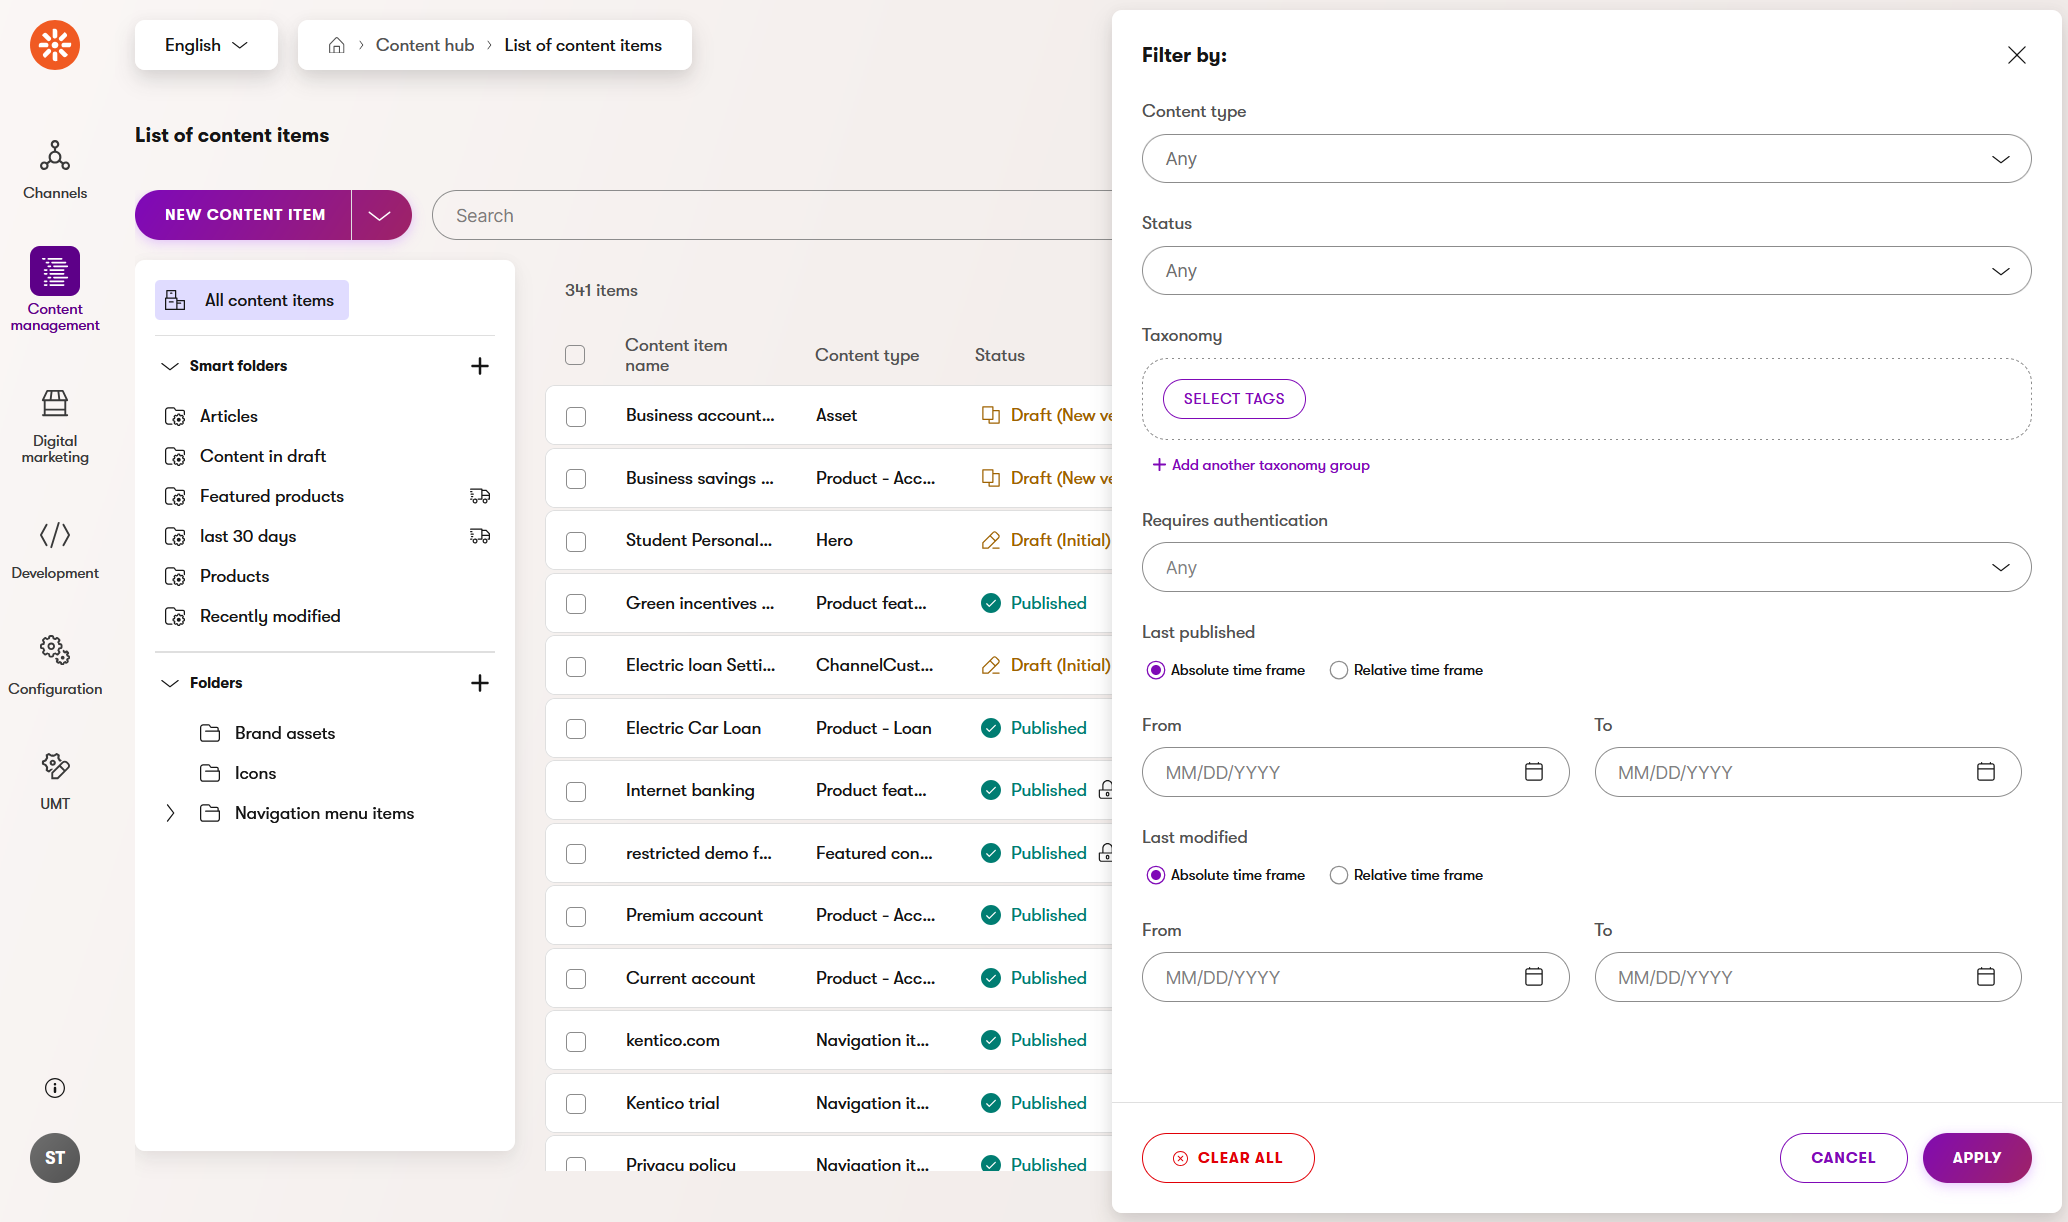Select Relative time frame under Last modified
Screen dimensions: 2068x1222
click(1339, 875)
